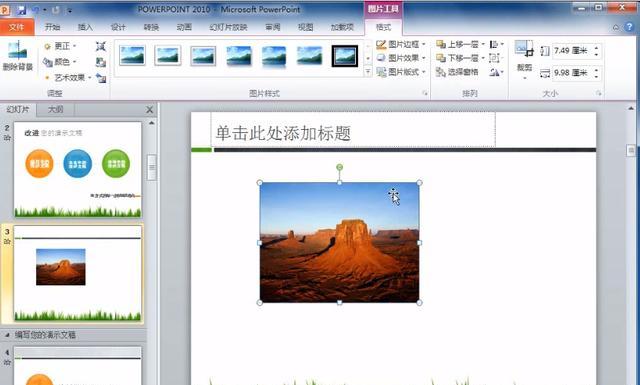Select slide 2 thumbnail in the panel
640x385 pixels.
tap(78, 169)
